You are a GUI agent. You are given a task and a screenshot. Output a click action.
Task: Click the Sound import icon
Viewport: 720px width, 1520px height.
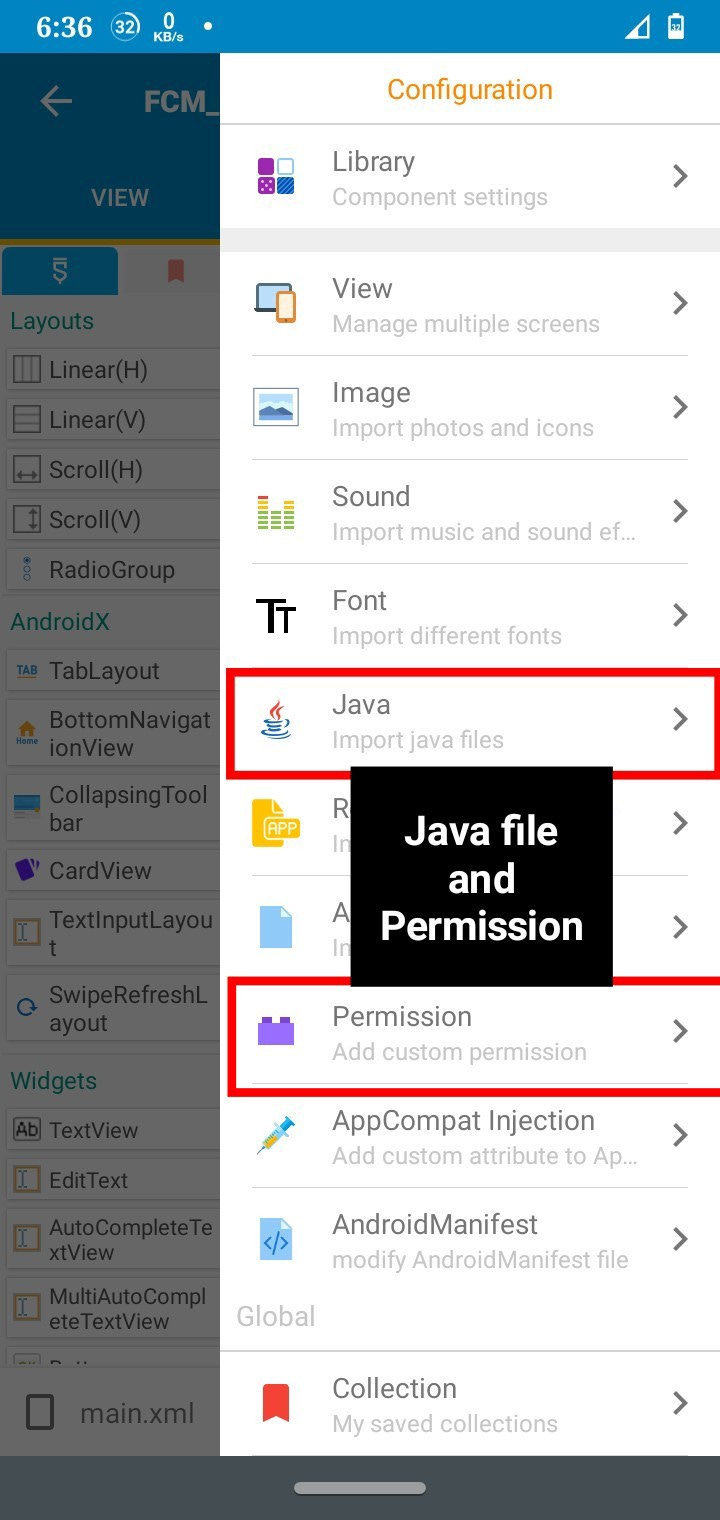click(276, 512)
